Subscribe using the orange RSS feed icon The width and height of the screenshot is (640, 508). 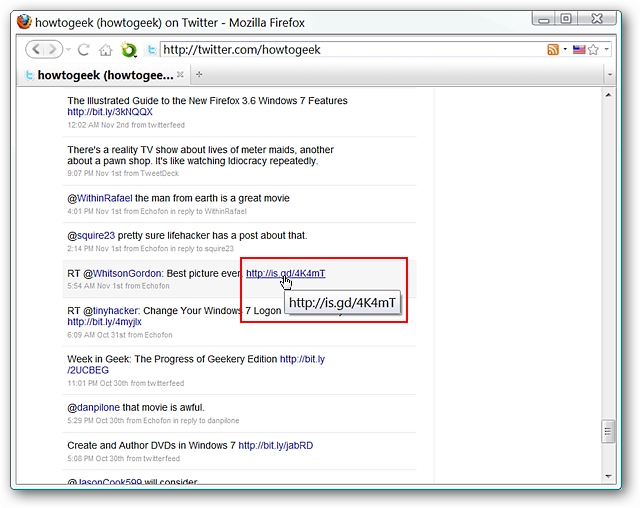coord(553,50)
